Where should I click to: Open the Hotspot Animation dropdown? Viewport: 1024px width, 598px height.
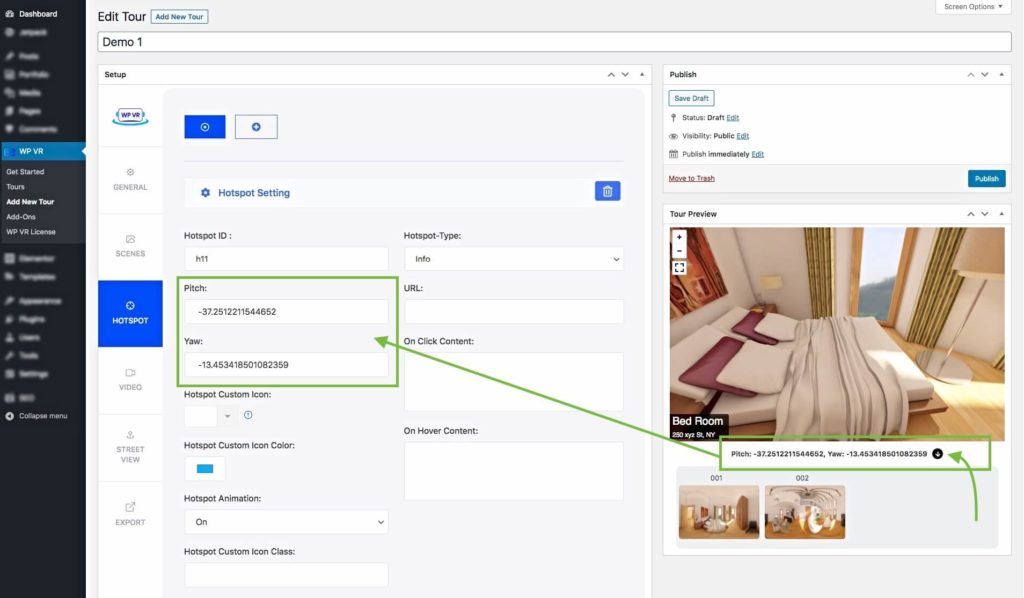286,522
